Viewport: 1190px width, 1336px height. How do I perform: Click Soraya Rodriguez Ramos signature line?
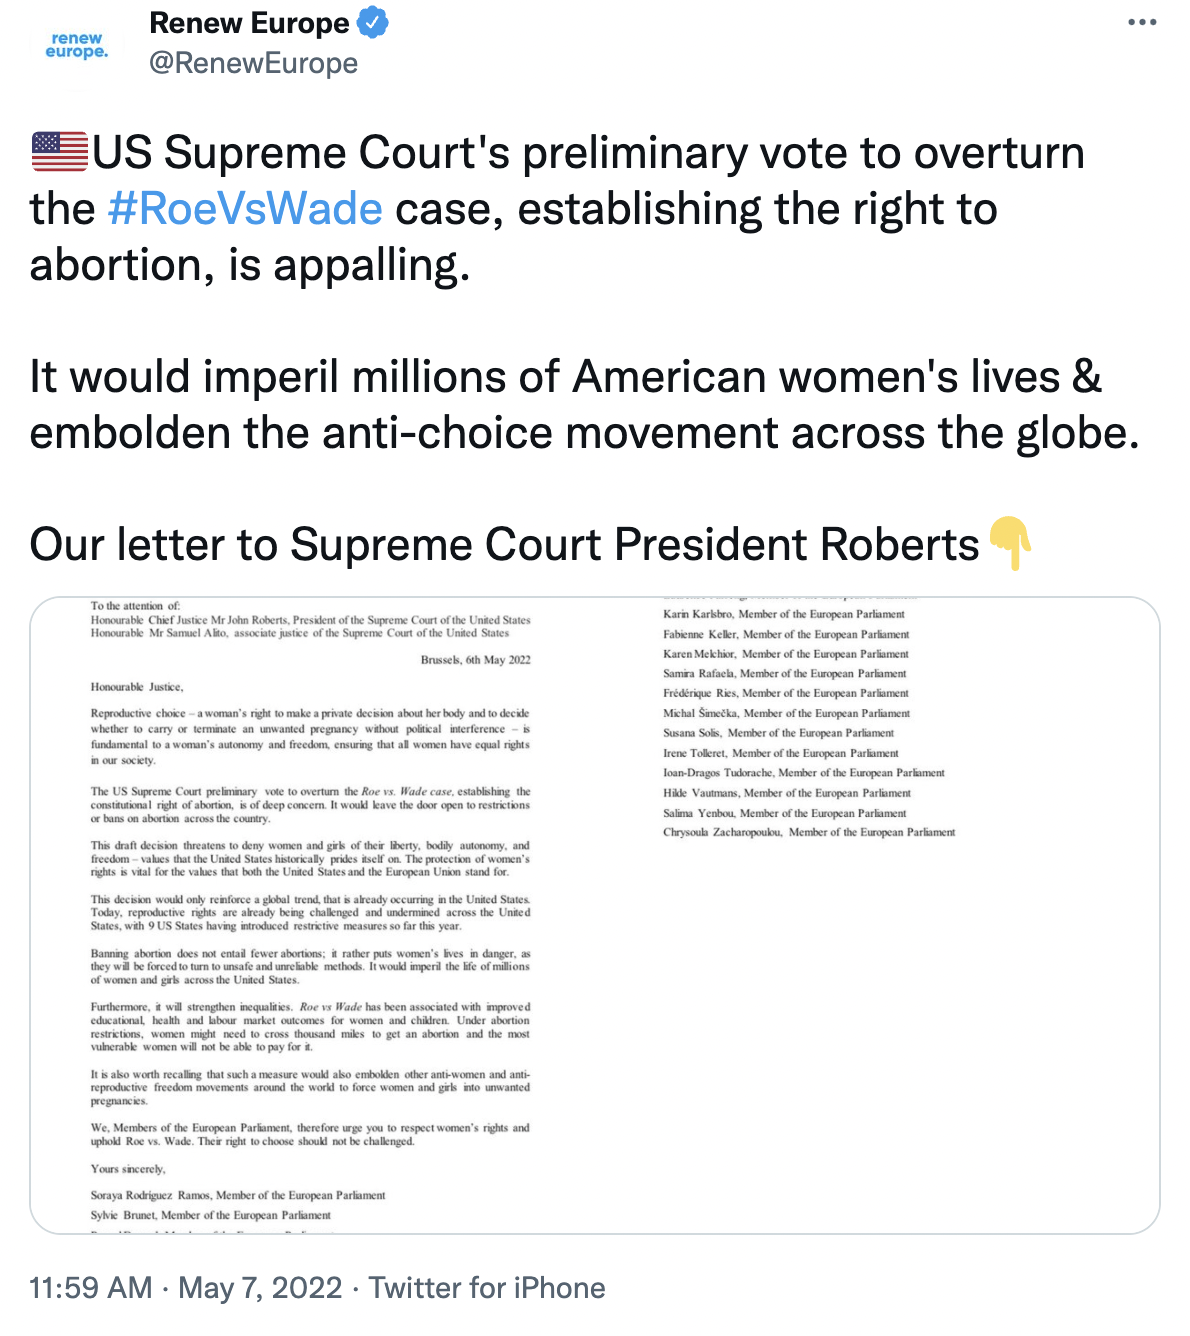coord(238,1195)
